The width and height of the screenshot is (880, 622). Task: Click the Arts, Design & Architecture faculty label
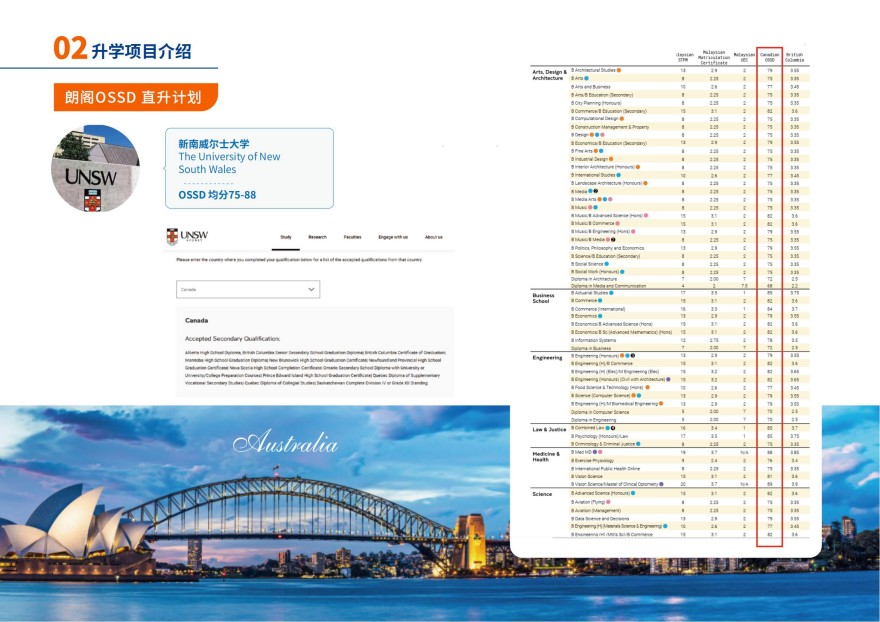tap(549, 75)
